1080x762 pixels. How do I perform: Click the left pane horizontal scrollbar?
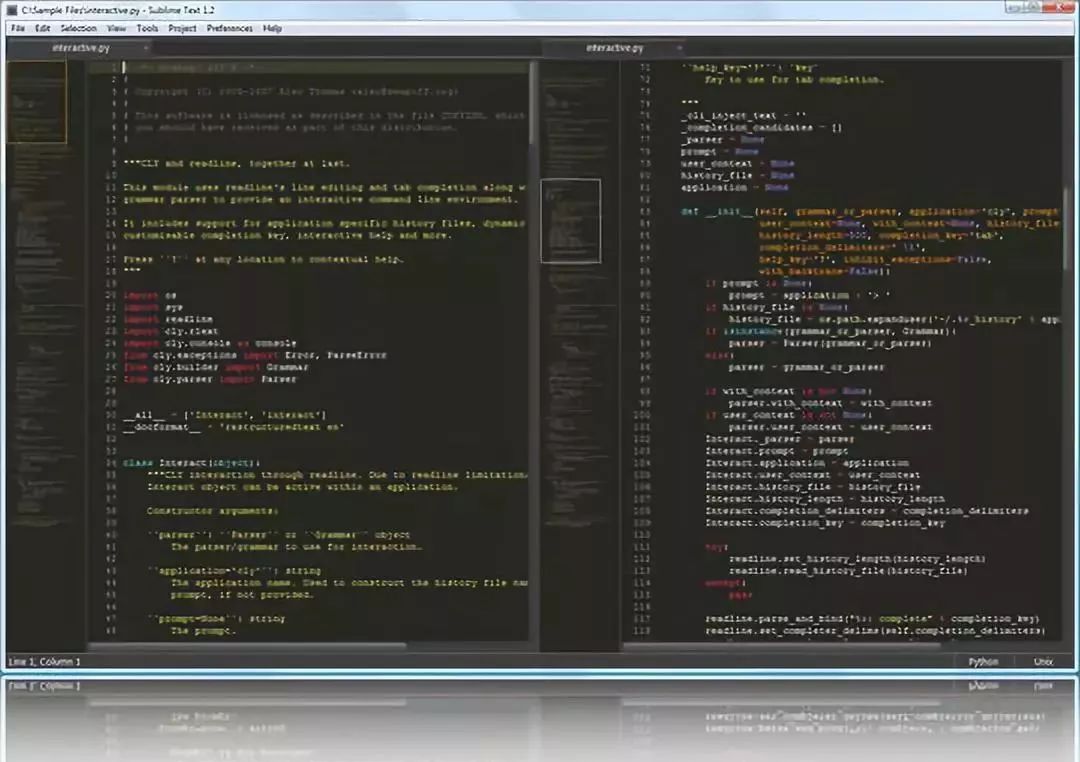pos(248,646)
